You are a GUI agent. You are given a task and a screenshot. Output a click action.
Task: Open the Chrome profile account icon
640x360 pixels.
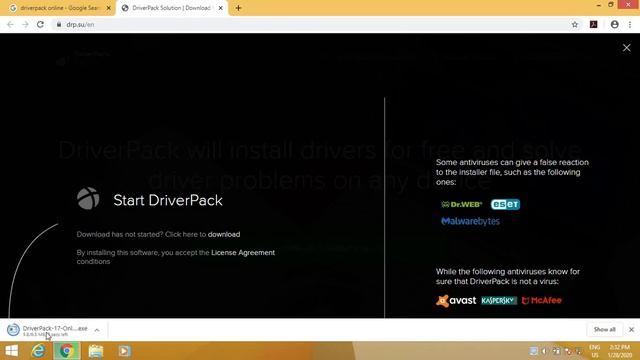click(614, 24)
